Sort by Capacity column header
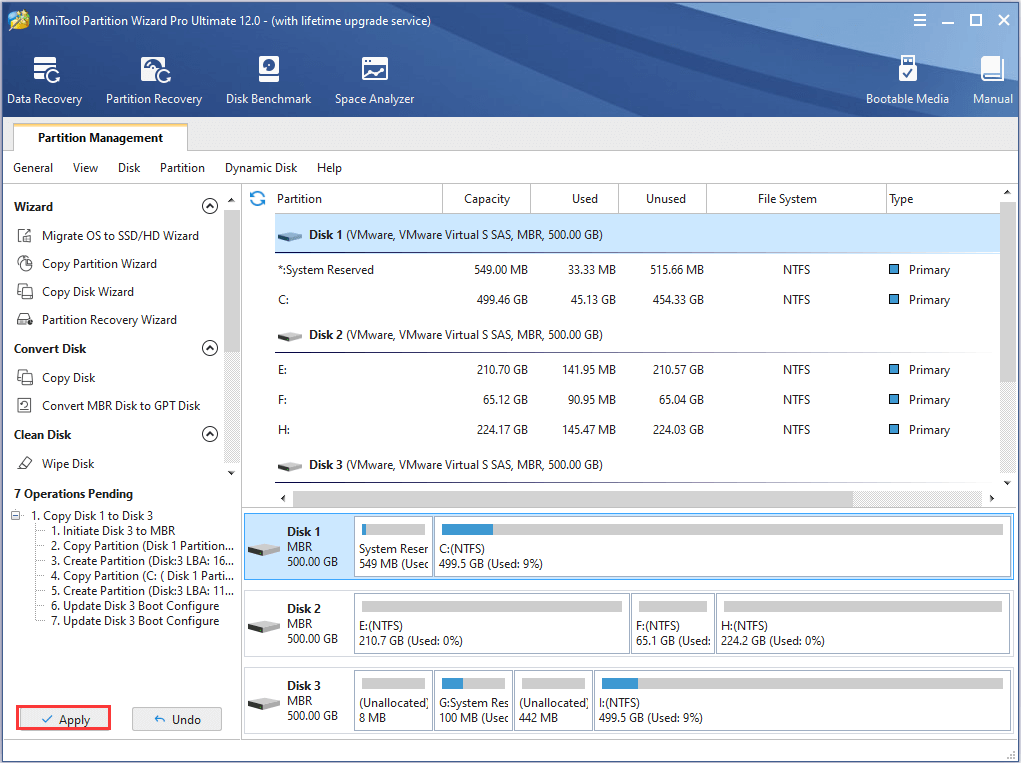The width and height of the screenshot is (1021, 763). coord(487,199)
